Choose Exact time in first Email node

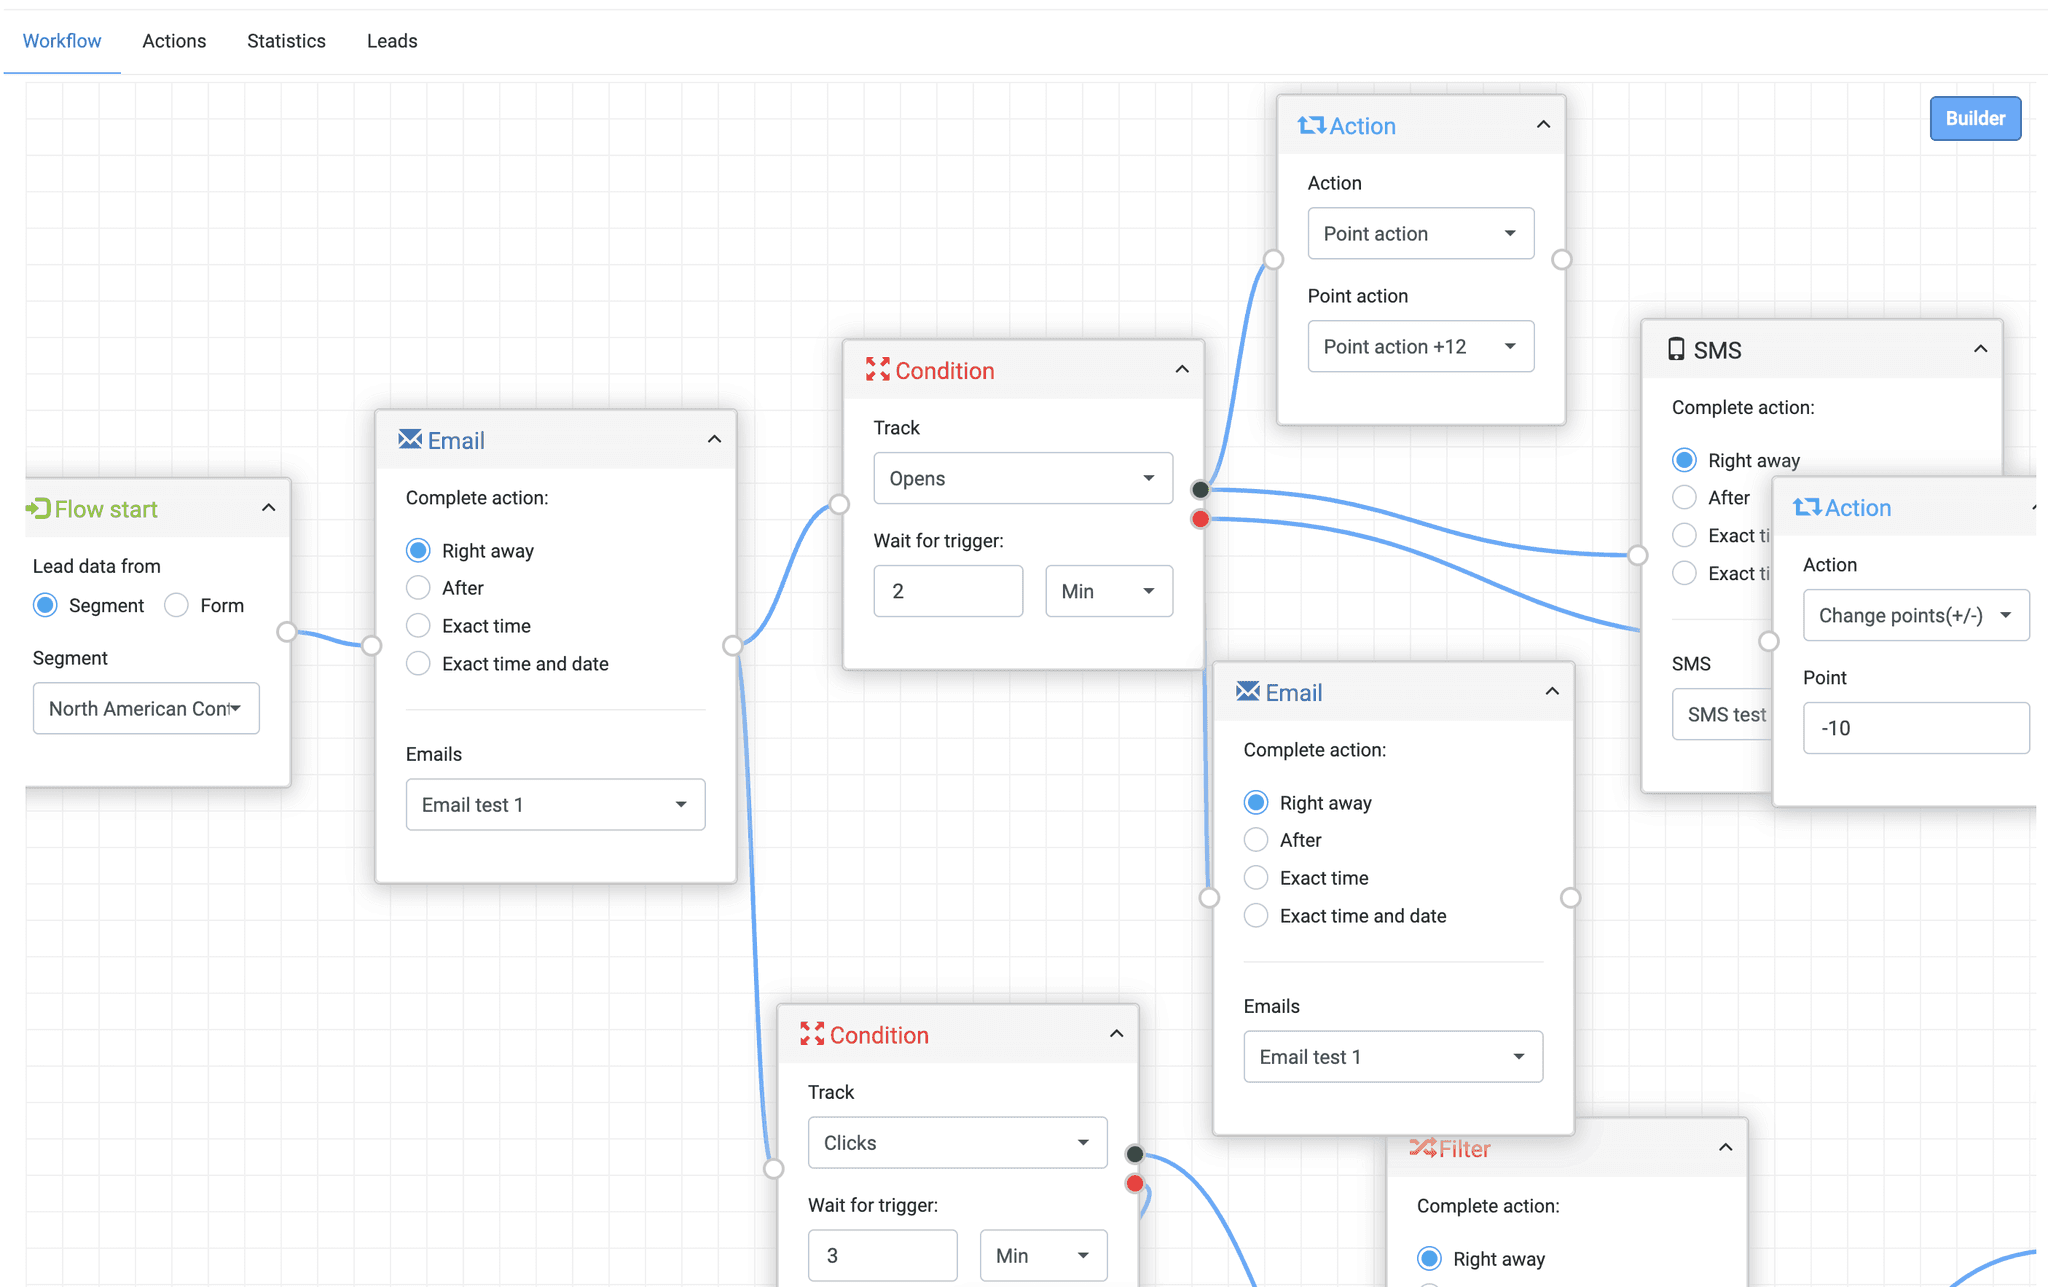(418, 626)
